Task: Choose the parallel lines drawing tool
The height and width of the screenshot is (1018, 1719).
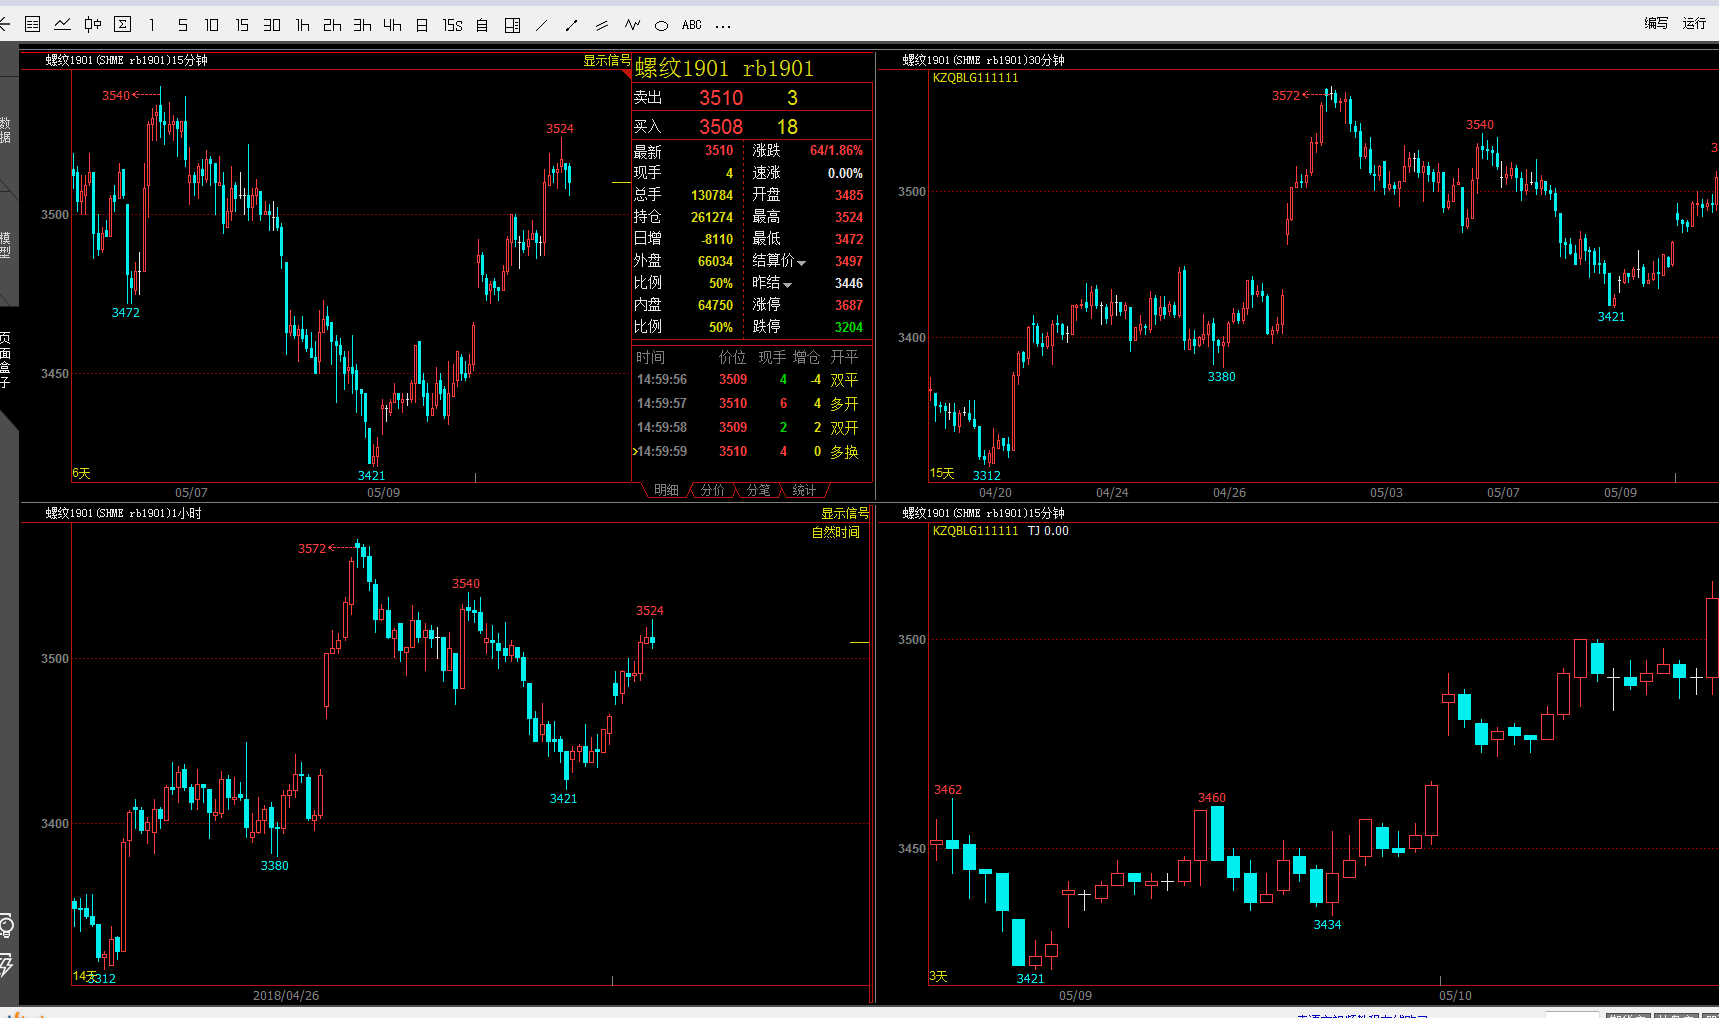Action: click(x=602, y=25)
